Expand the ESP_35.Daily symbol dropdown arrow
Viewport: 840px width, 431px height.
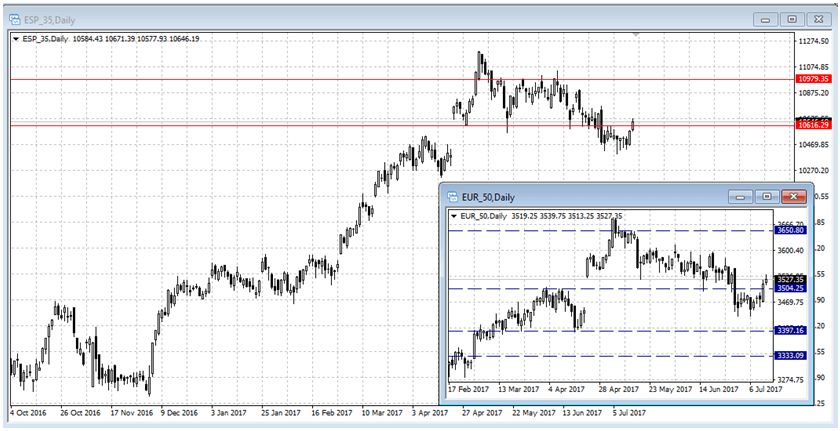[x=15, y=39]
